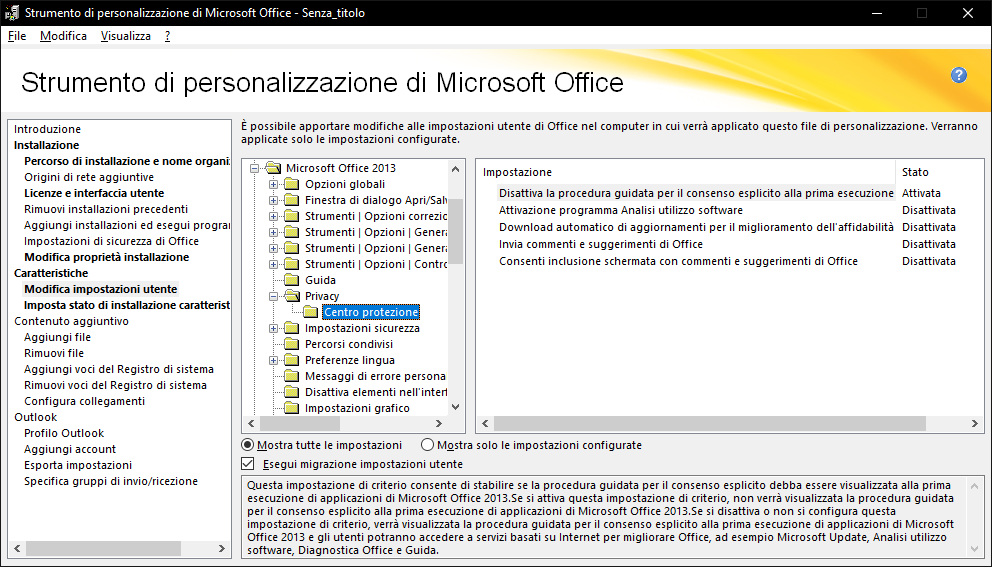The width and height of the screenshot is (992, 567).
Task: Click the Impostazioni grafico folder icon
Action: pyautogui.click(x=291, y=408)
